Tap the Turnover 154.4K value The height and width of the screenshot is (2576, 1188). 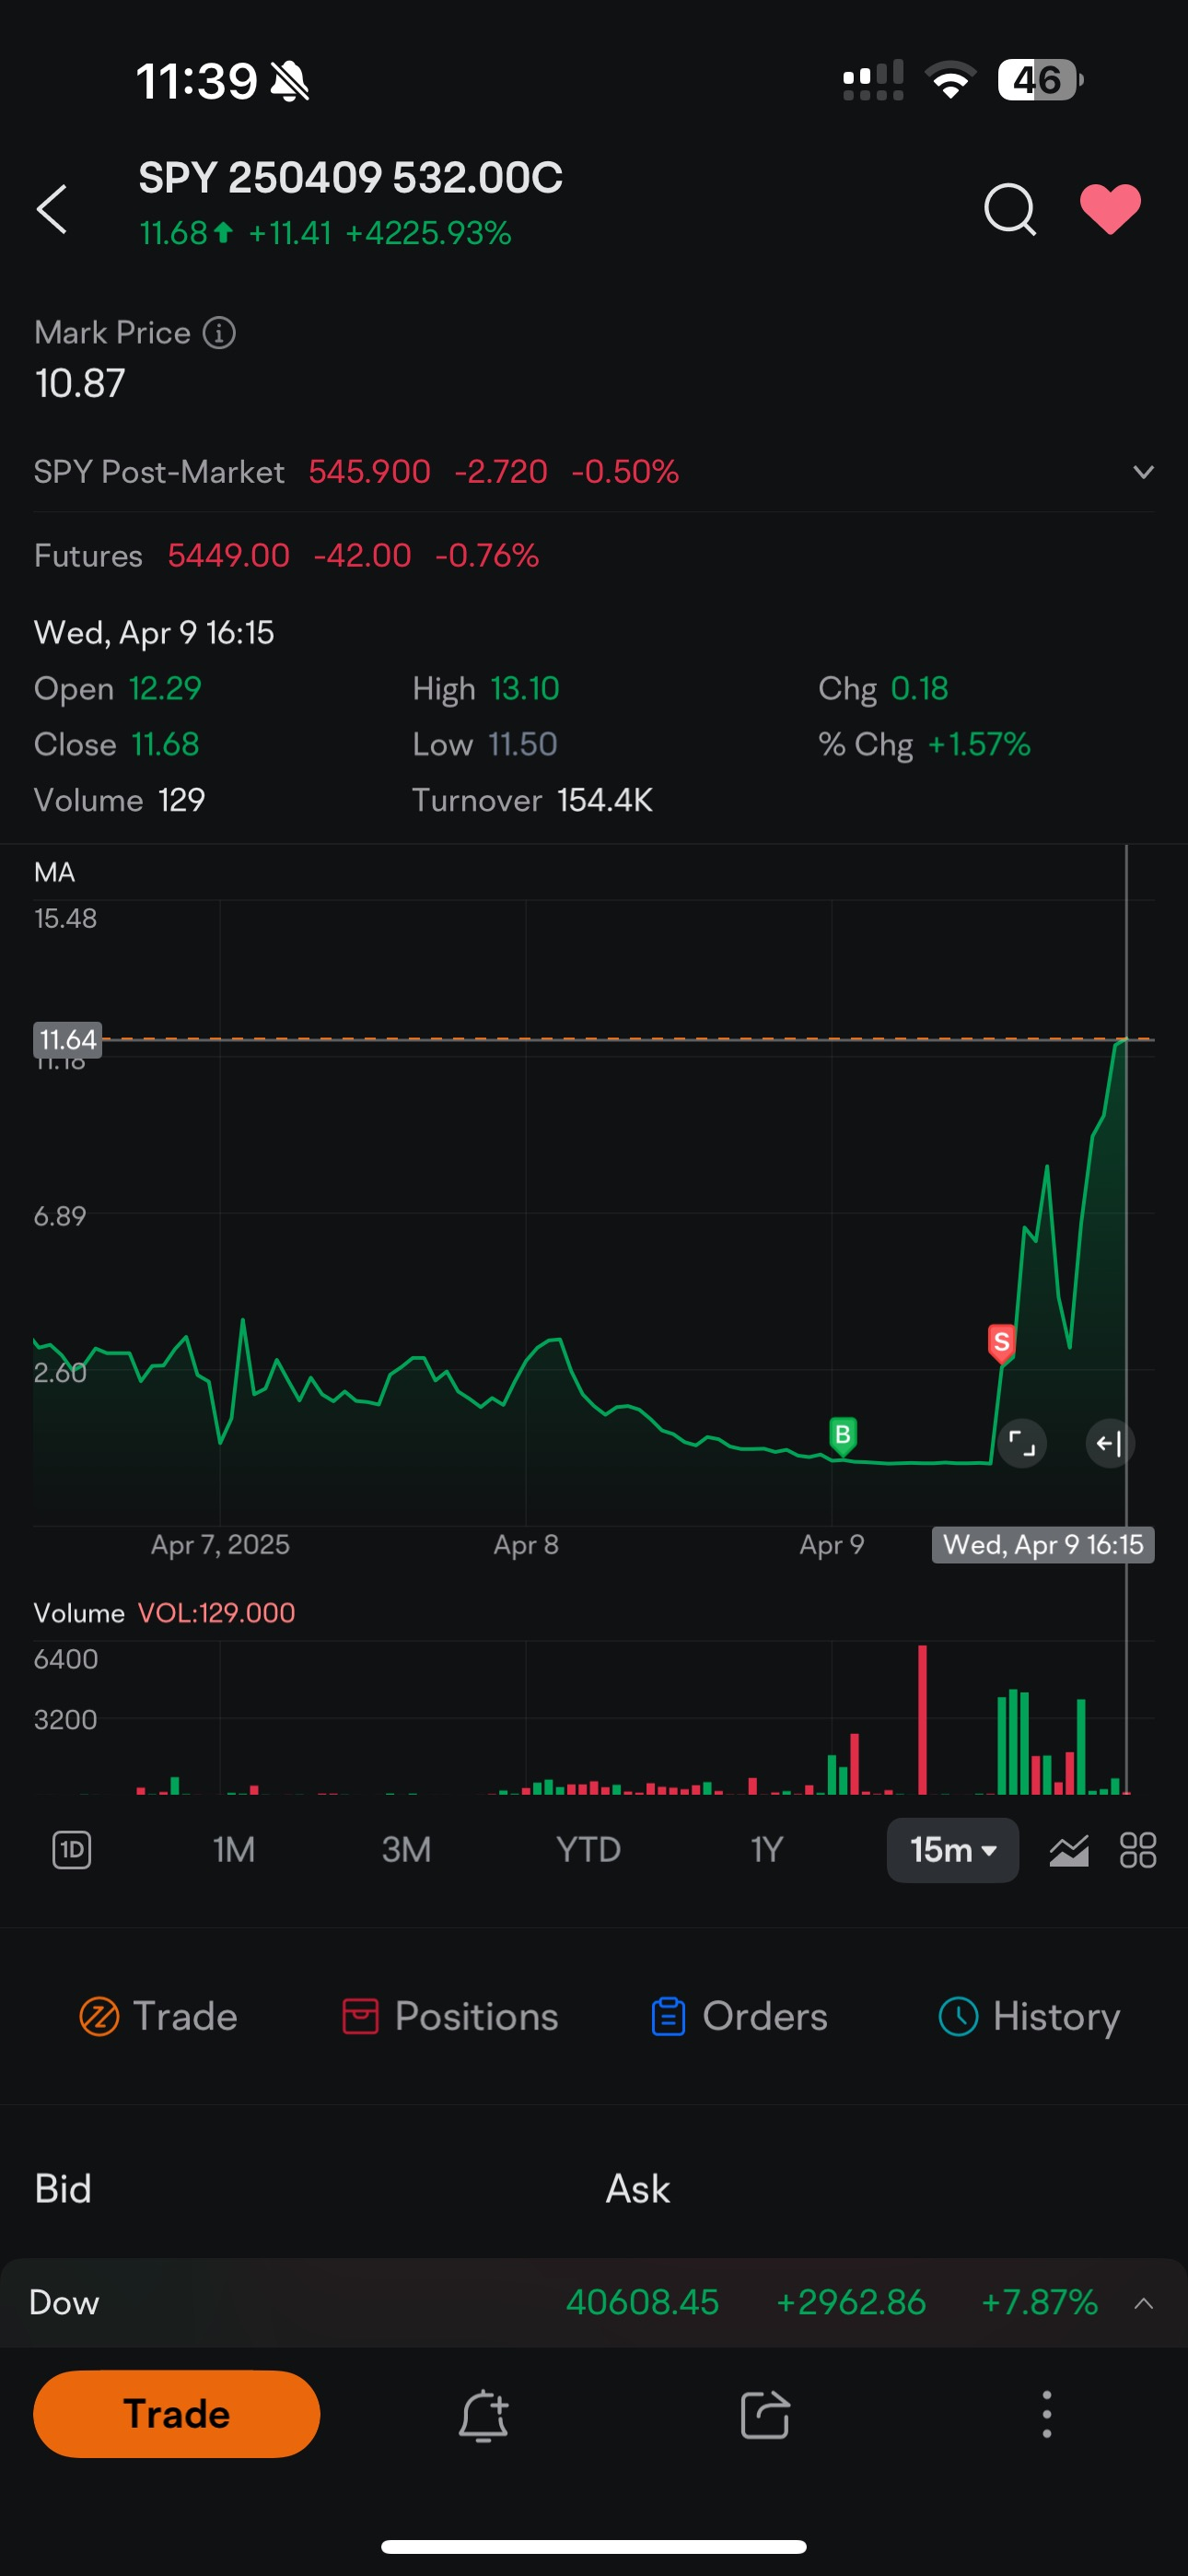tap(605, 800)
